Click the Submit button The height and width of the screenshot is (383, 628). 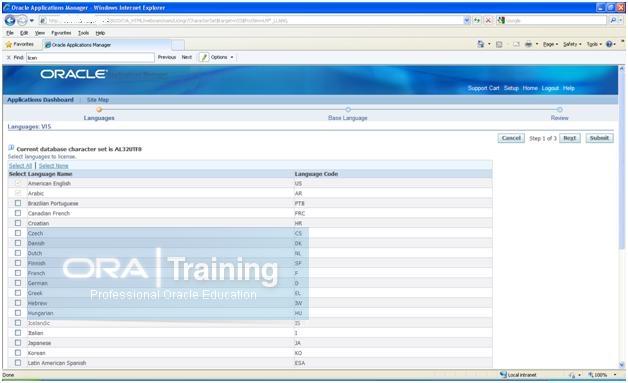pos(599,138)
